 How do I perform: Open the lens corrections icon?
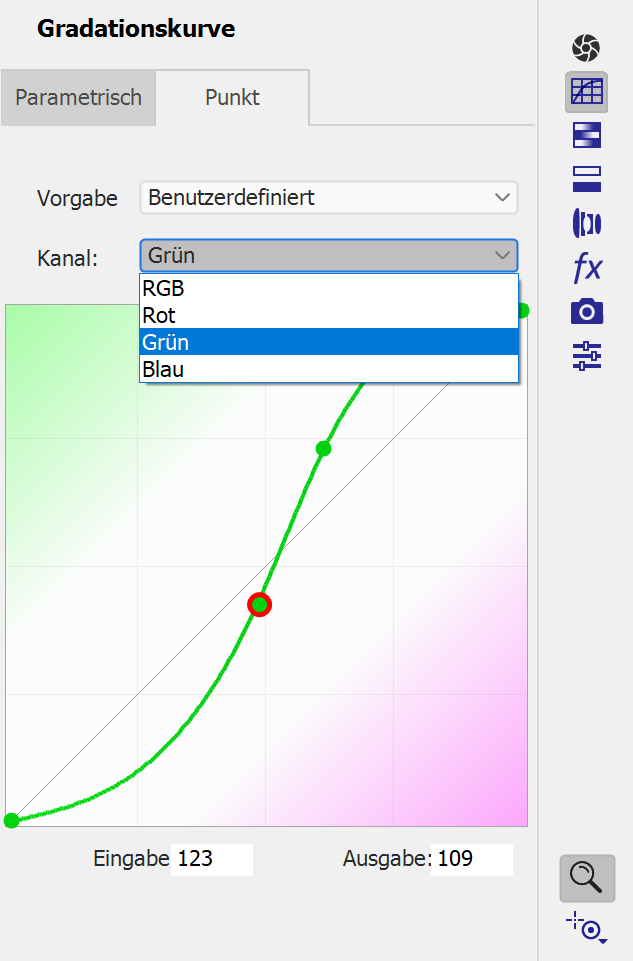586,222
